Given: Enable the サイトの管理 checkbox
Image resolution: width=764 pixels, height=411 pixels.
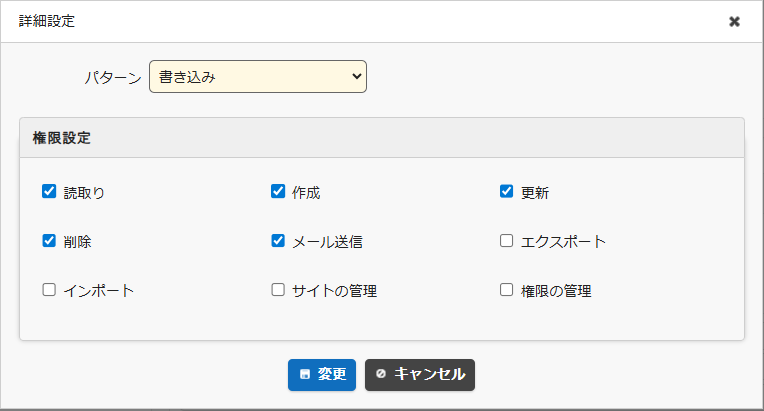Looking at the screenshot, I should tap(278, 290).
